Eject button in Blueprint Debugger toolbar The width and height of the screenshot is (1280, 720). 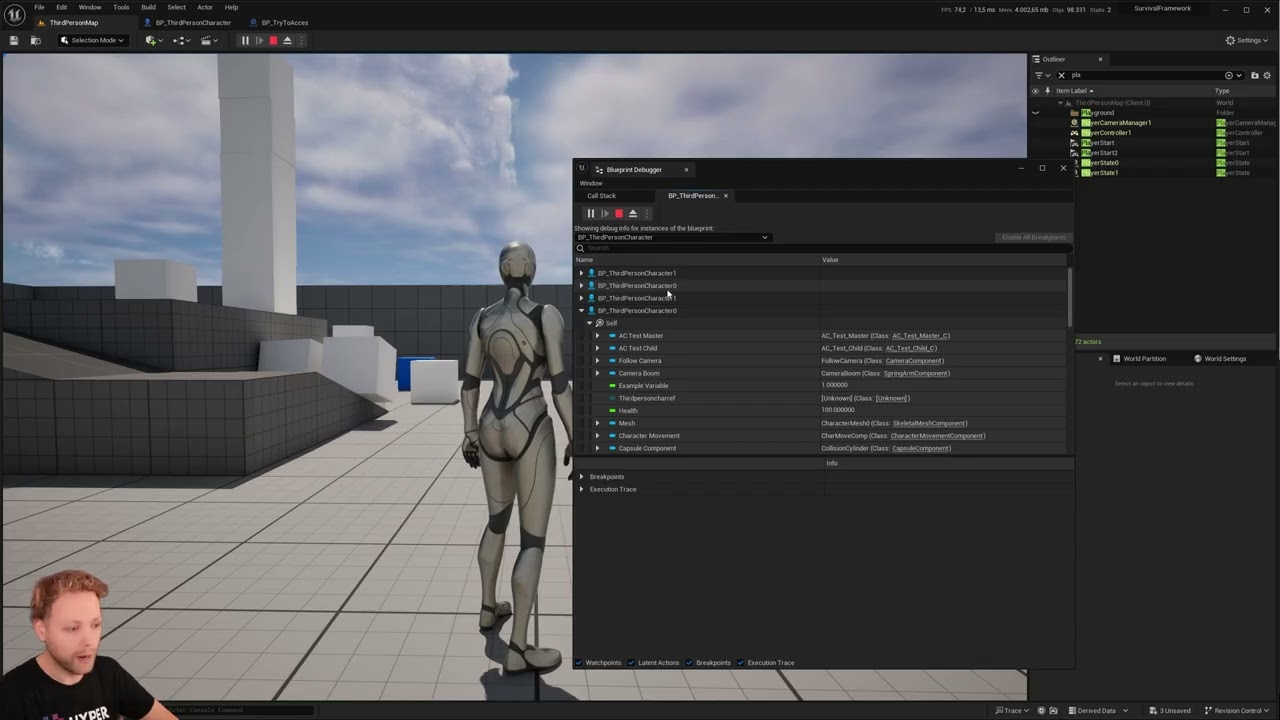tap(632, 213)
